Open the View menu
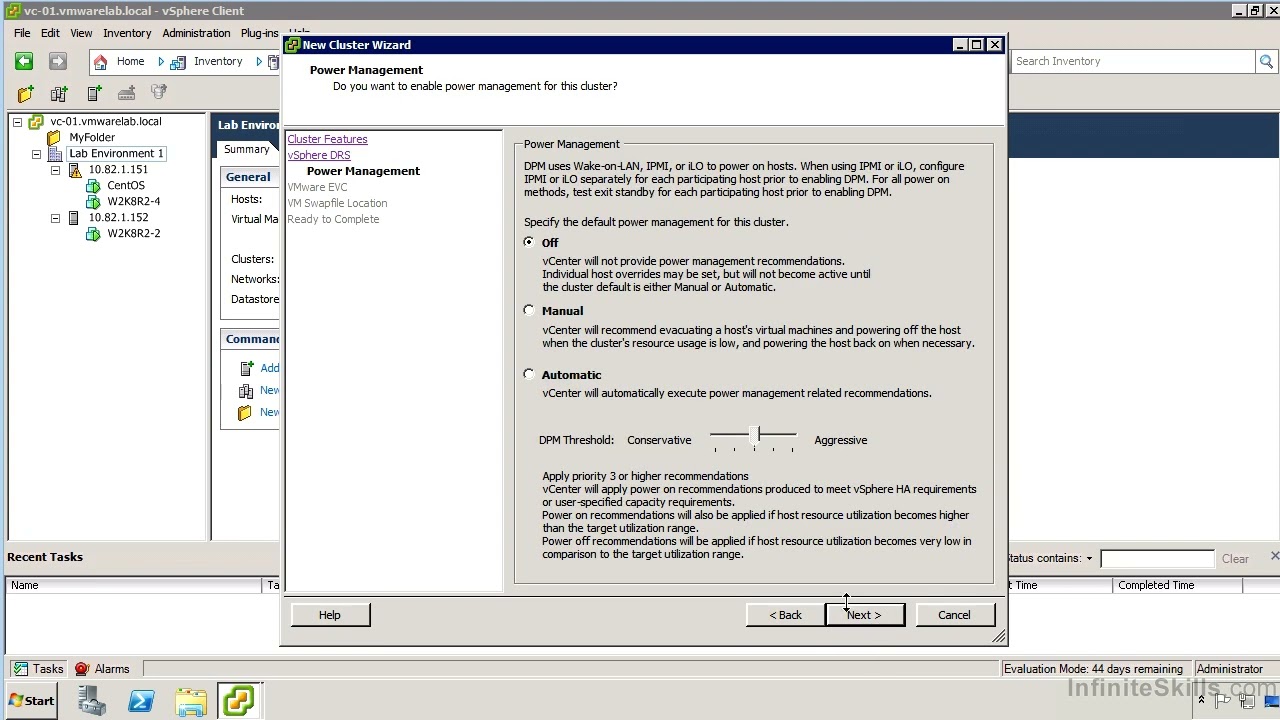1280x720 pixels. coord(81,33)
